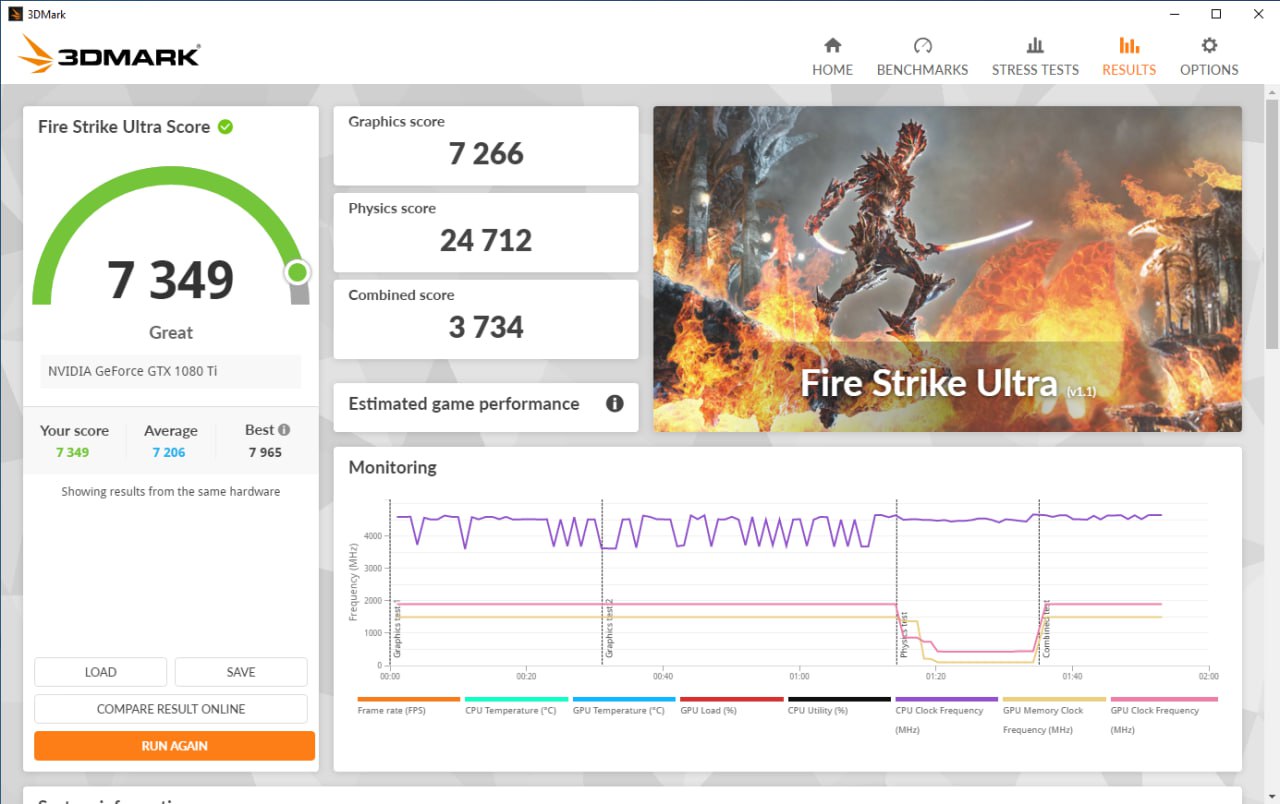
Task: Click the Best score 7 965
Action: tap(265, 452)
